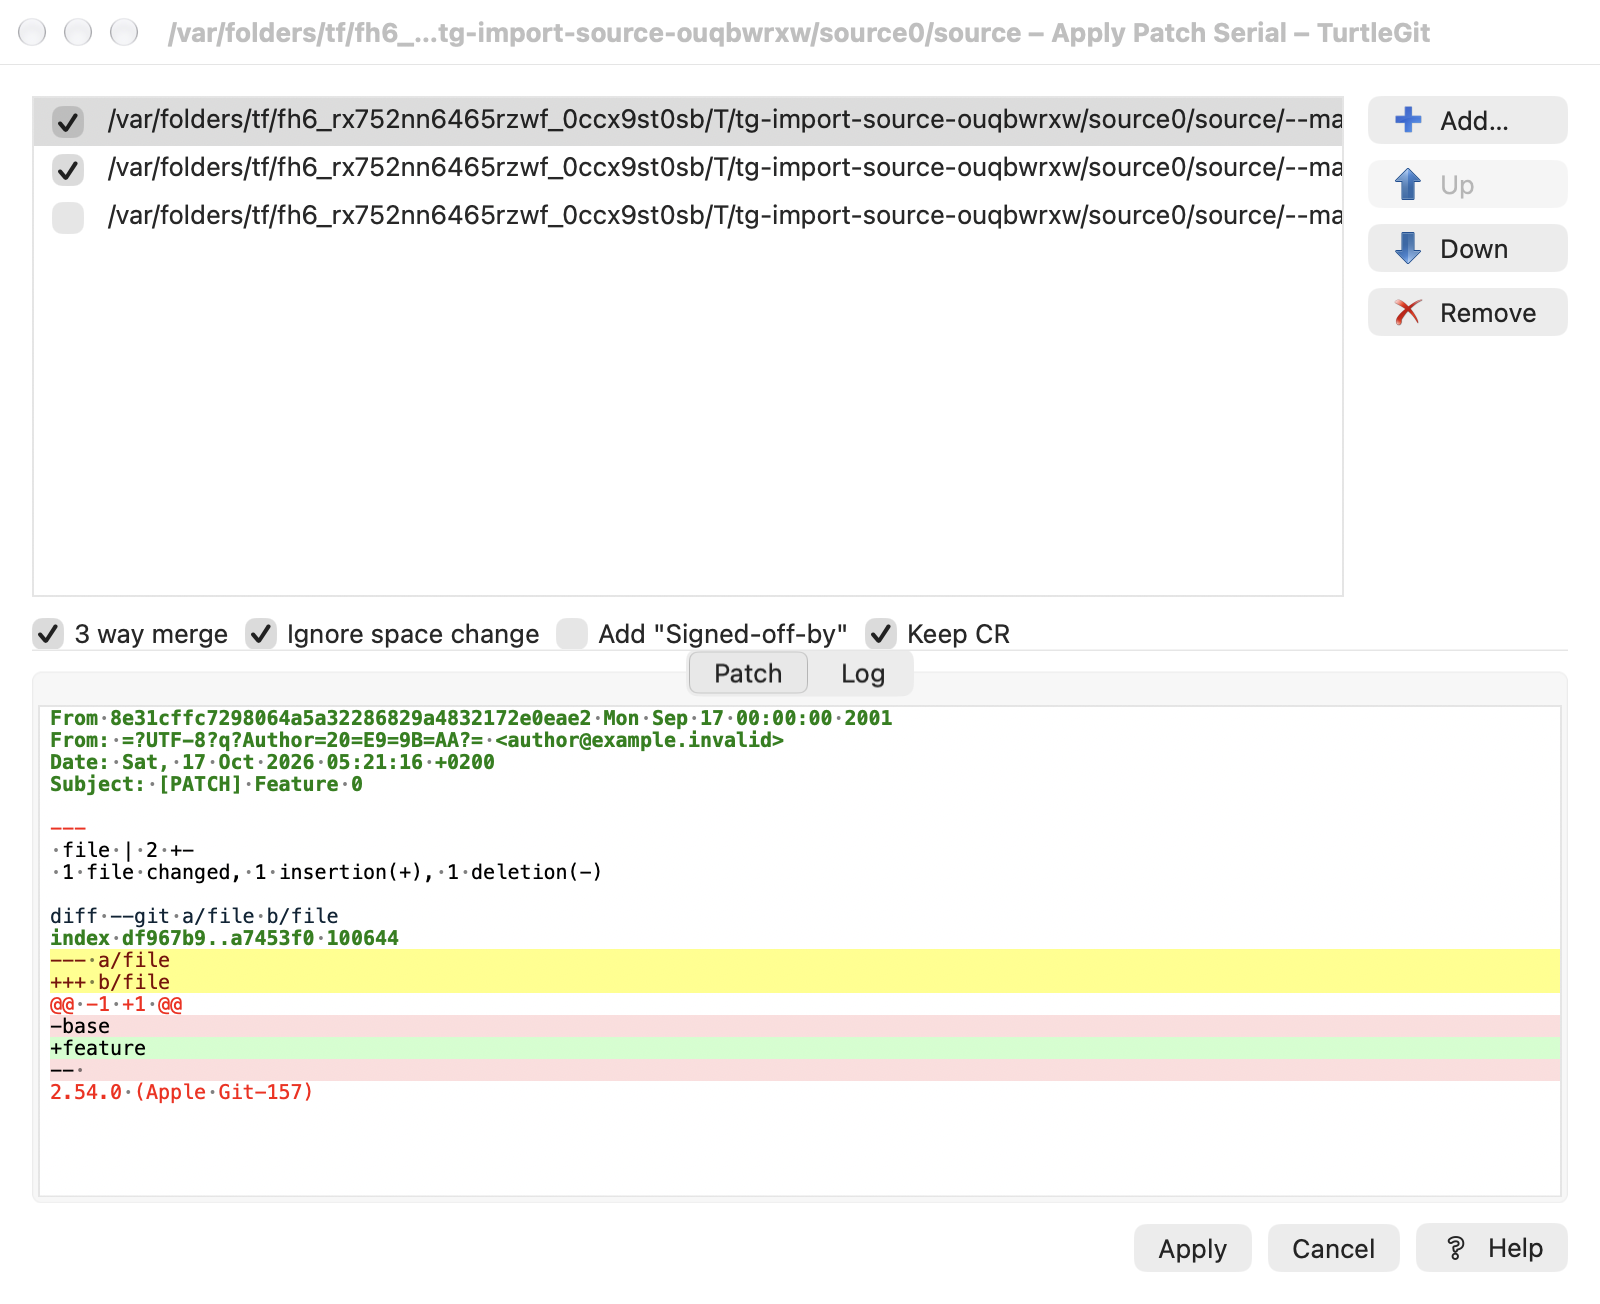Click the 2.54.0 (Apple Git-157) line
Screen dimensions: 1600x1304
pyautogui.click(x=182, y=1092)
